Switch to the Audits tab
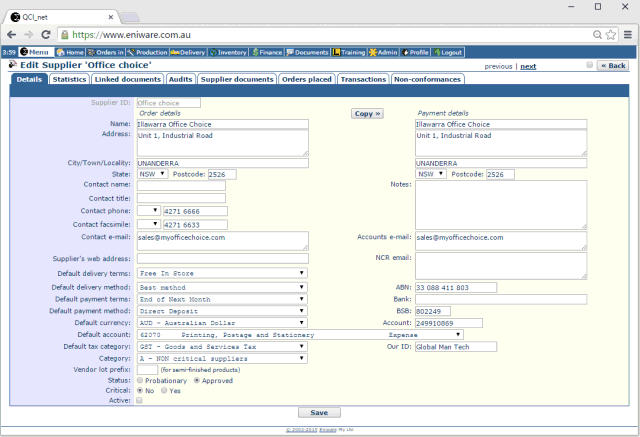The image size is (640, 437). click(x=180, y=79)
